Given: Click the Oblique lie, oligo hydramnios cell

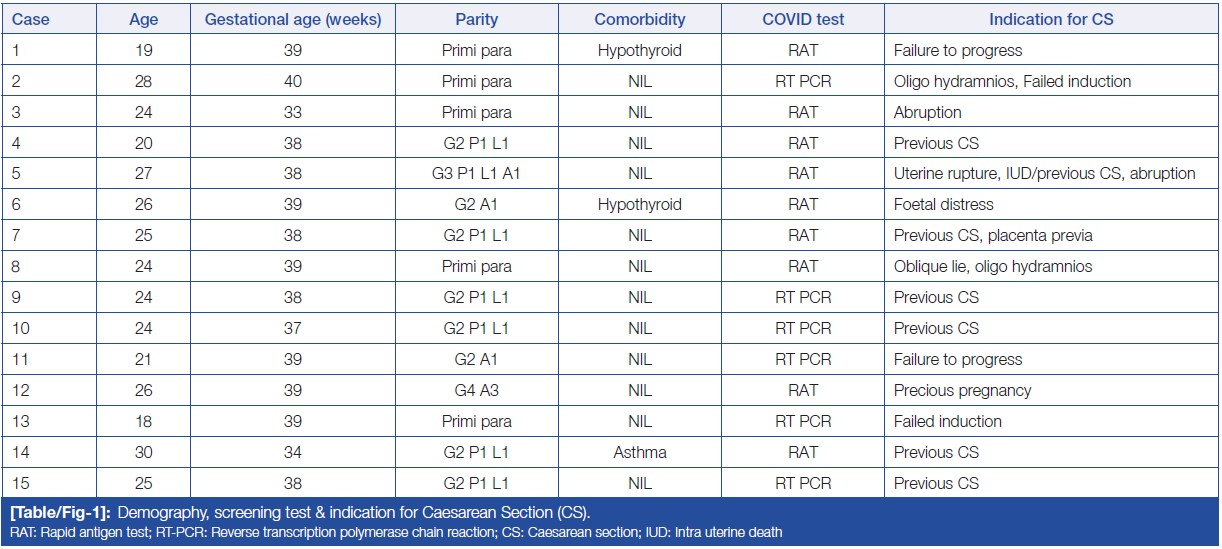Looking at the screenshot, I should pyautogui.click(x=992, y=267).
